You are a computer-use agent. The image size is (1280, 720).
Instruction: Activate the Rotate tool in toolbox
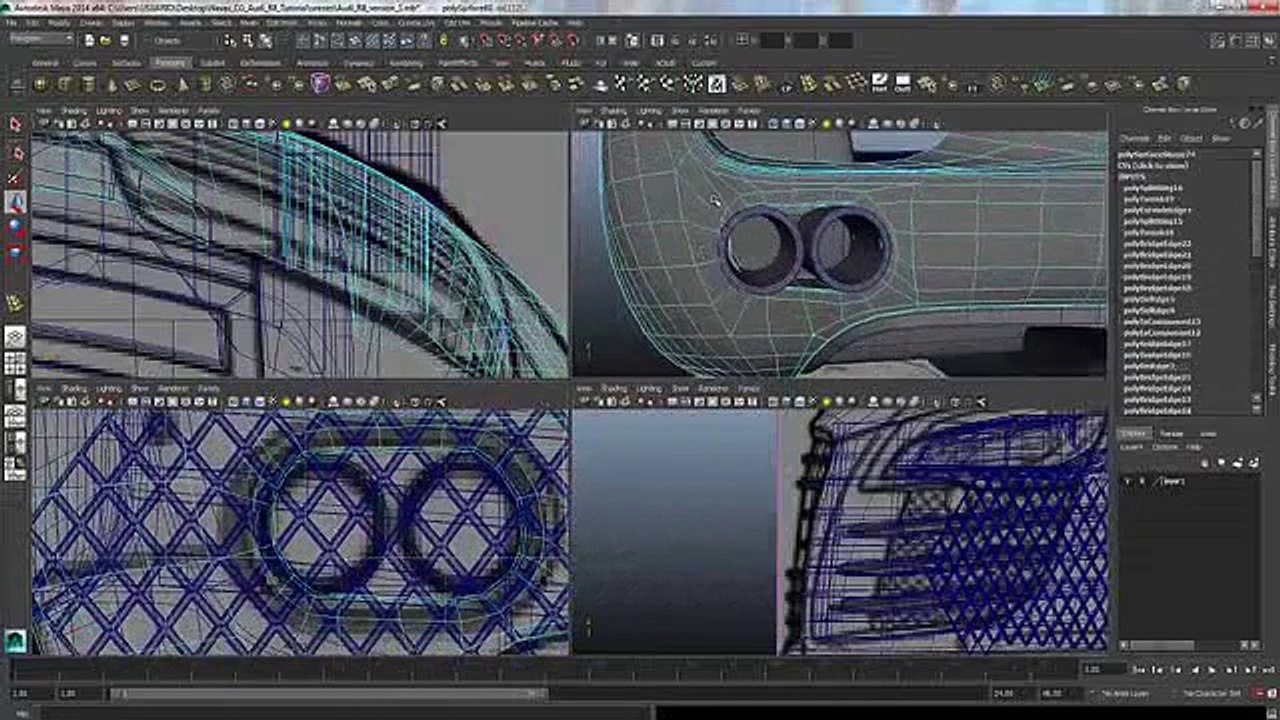pos(15,228)
